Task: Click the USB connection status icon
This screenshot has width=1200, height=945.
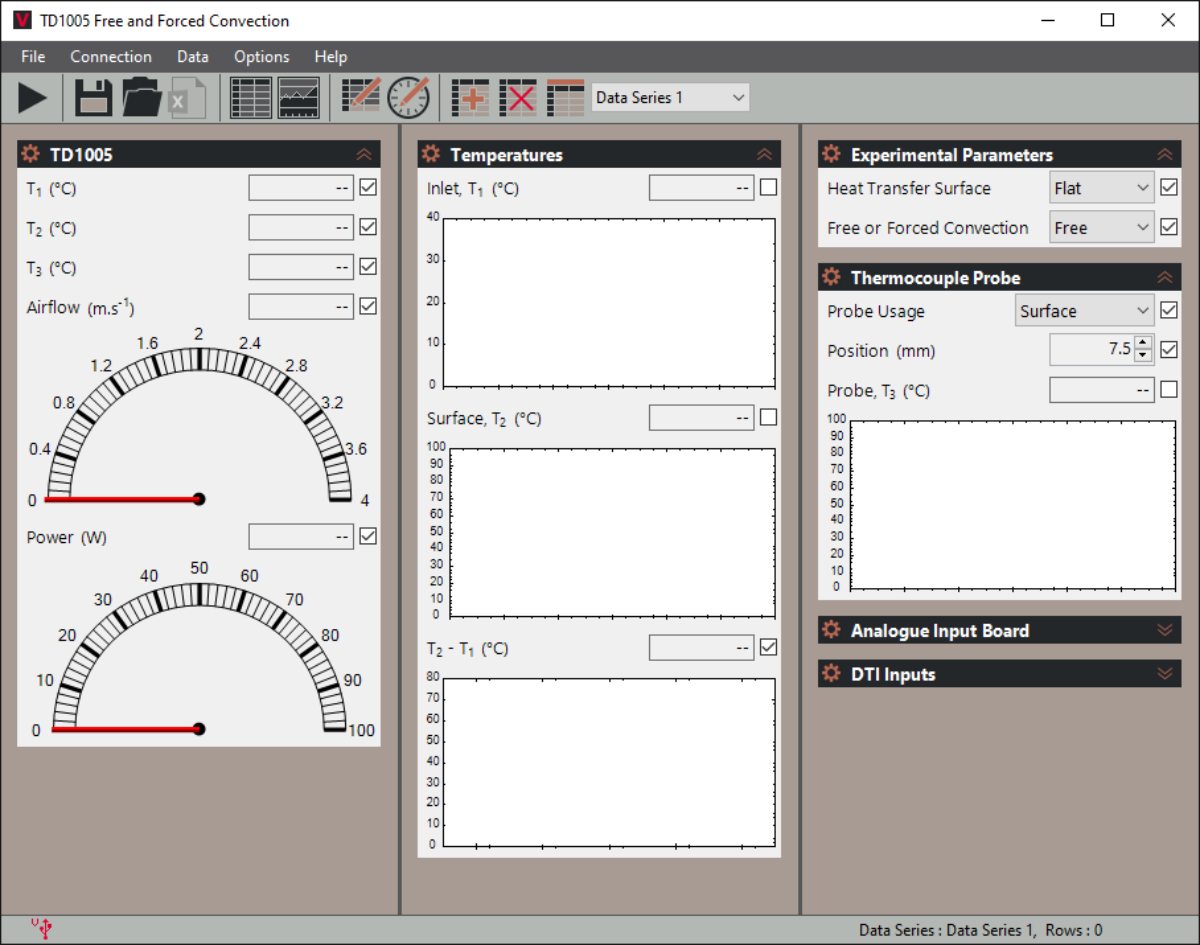Action: click(x=42, y=929)
